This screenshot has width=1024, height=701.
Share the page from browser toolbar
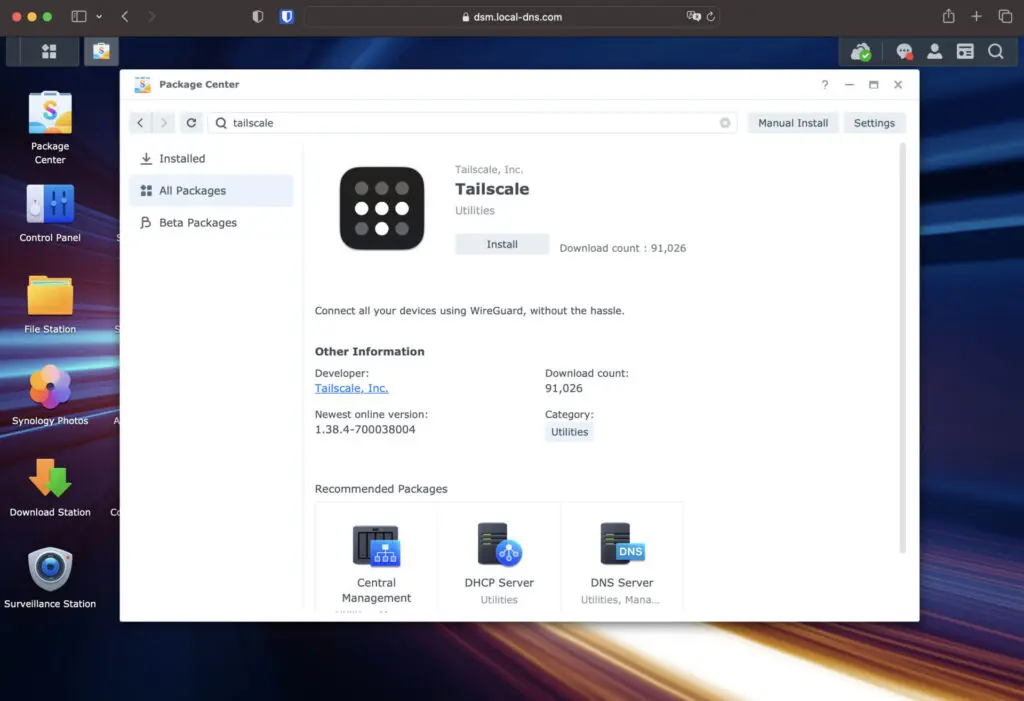tap(948, 16)
